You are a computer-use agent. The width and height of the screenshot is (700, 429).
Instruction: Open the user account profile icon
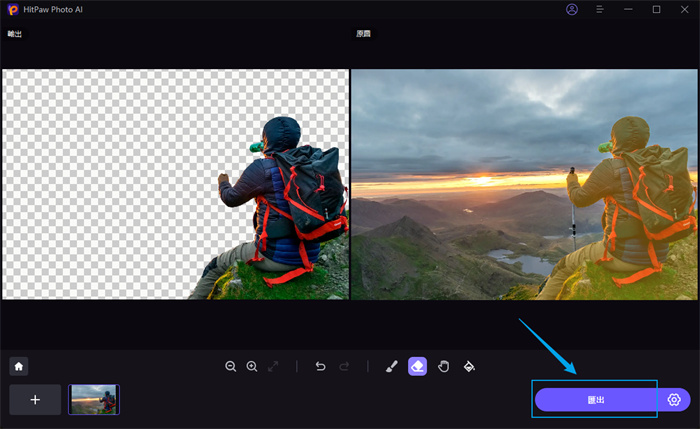tap(572, 9)
